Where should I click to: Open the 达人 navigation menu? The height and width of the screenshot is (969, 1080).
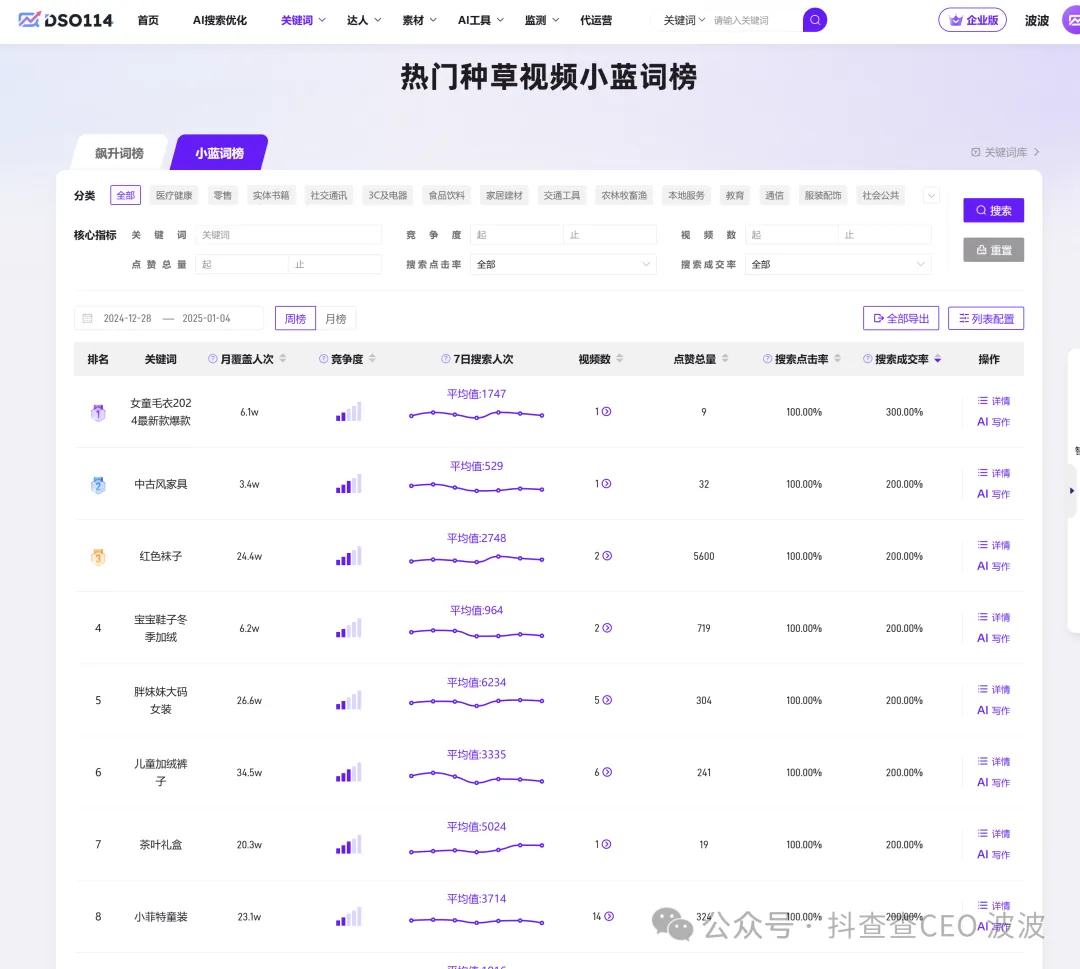[x=362, y=20]
